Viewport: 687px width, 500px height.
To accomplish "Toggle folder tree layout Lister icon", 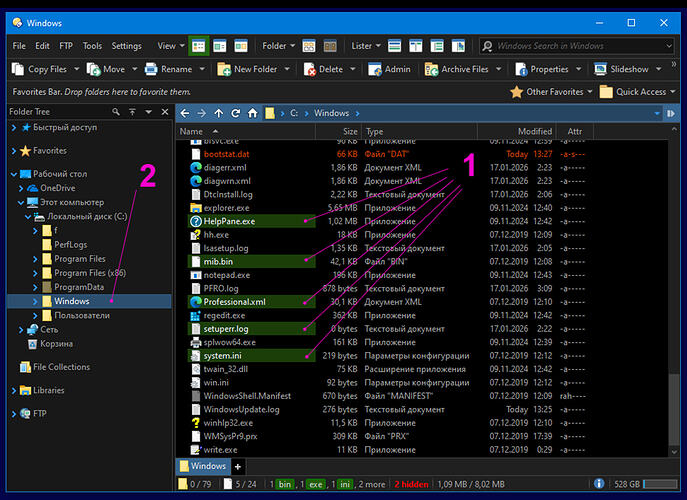I will coord(437,46).
